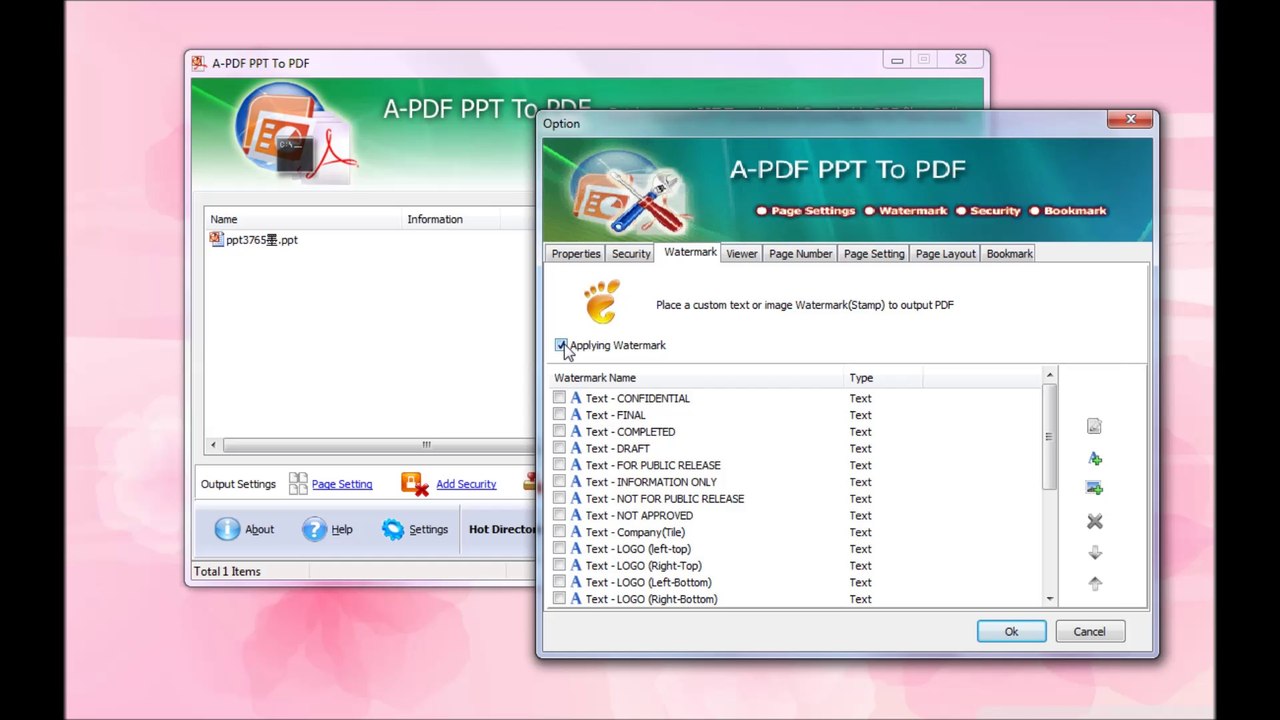Screen dimensions: 1280x720
Task: Click the letter A icon beside CONFIDENTIAL
Action: 575,398
